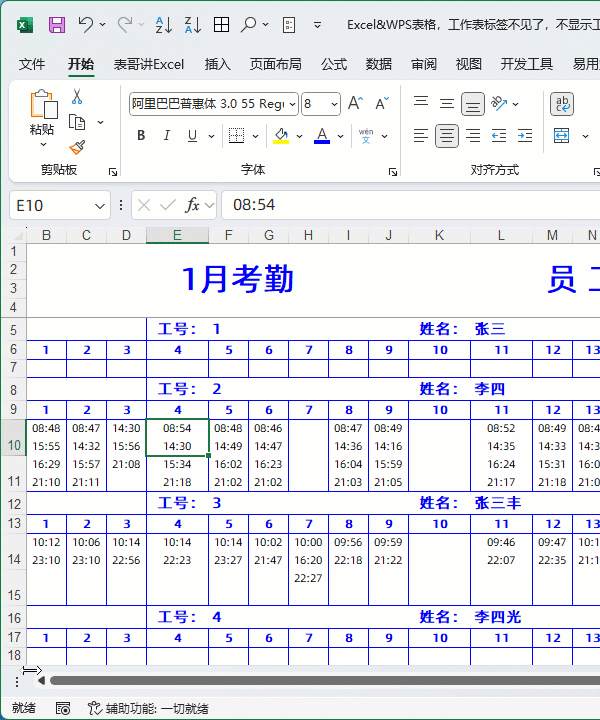The image size is (600, 720).
Task: Click the Undo arrow icon
Action: tap(86, 25)
